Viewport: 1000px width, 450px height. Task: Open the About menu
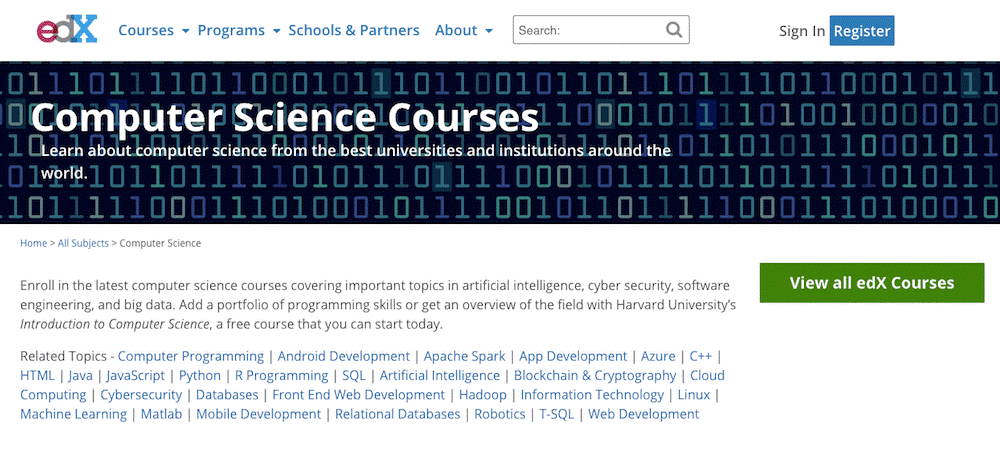pos(456,30)
